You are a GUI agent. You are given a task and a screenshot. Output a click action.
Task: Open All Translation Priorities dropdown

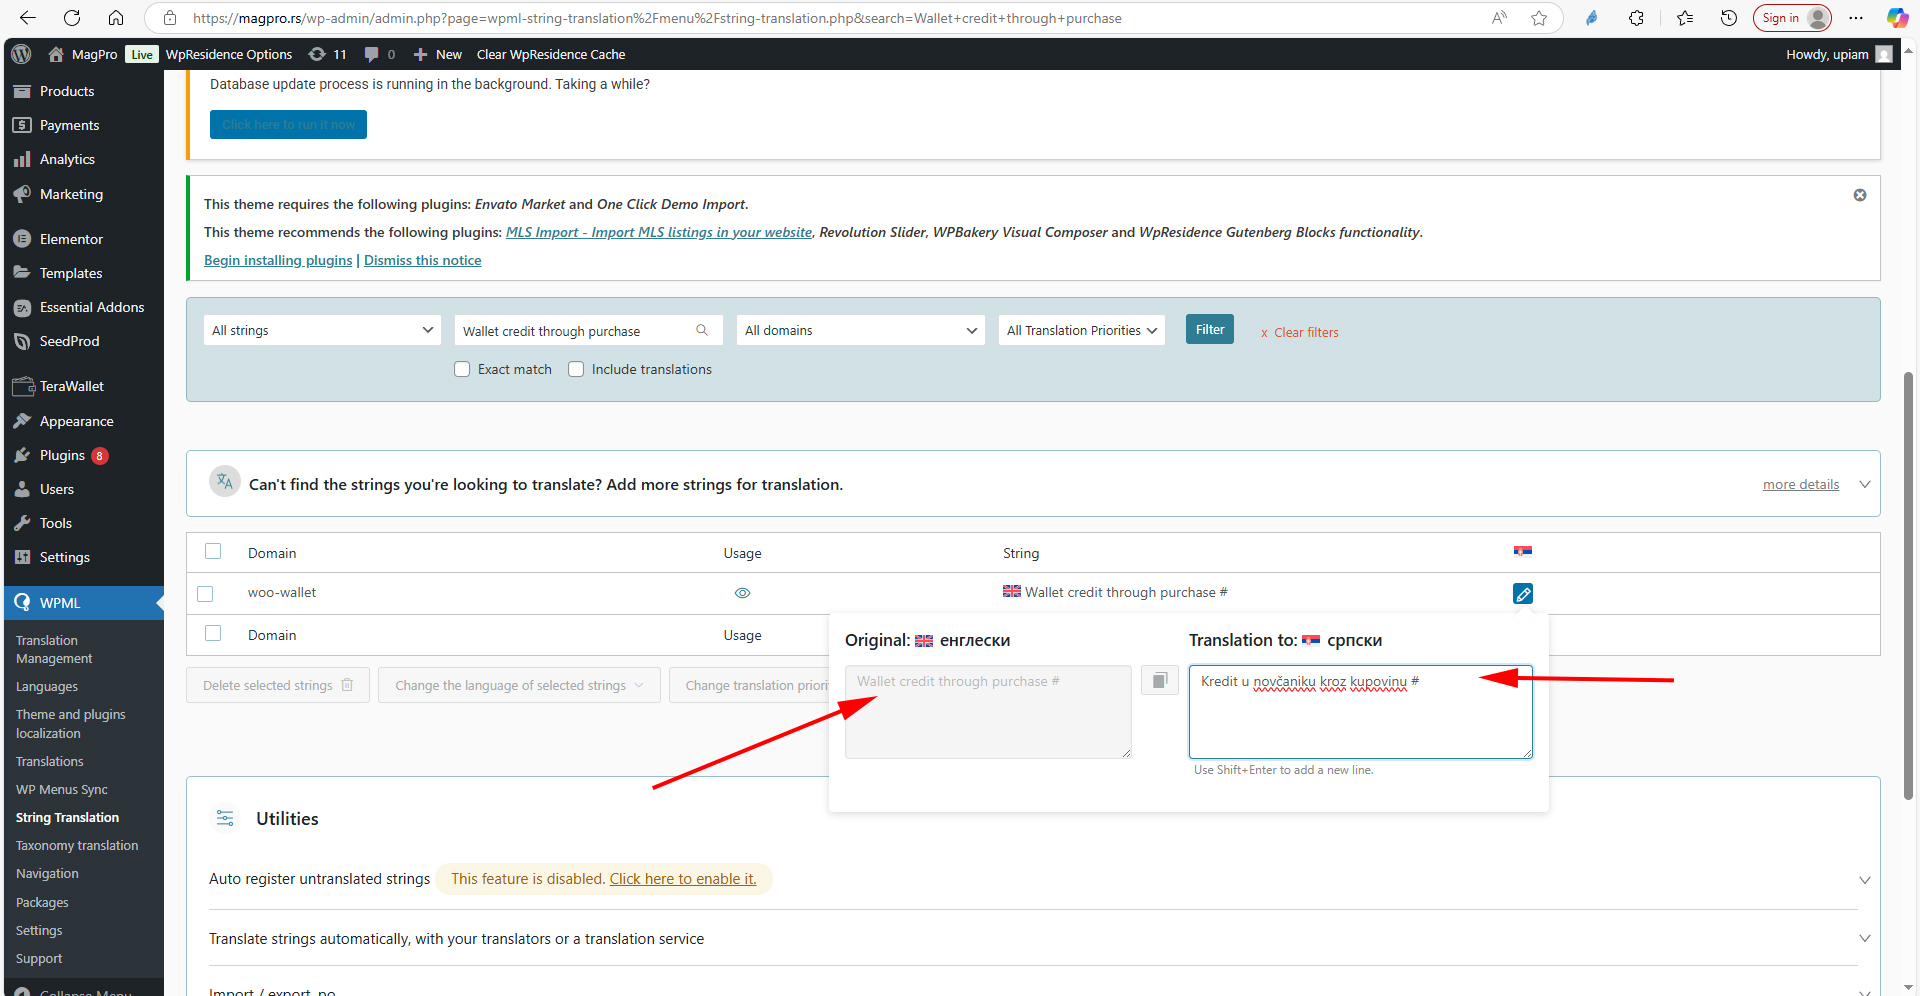(x=1082, y=330)
